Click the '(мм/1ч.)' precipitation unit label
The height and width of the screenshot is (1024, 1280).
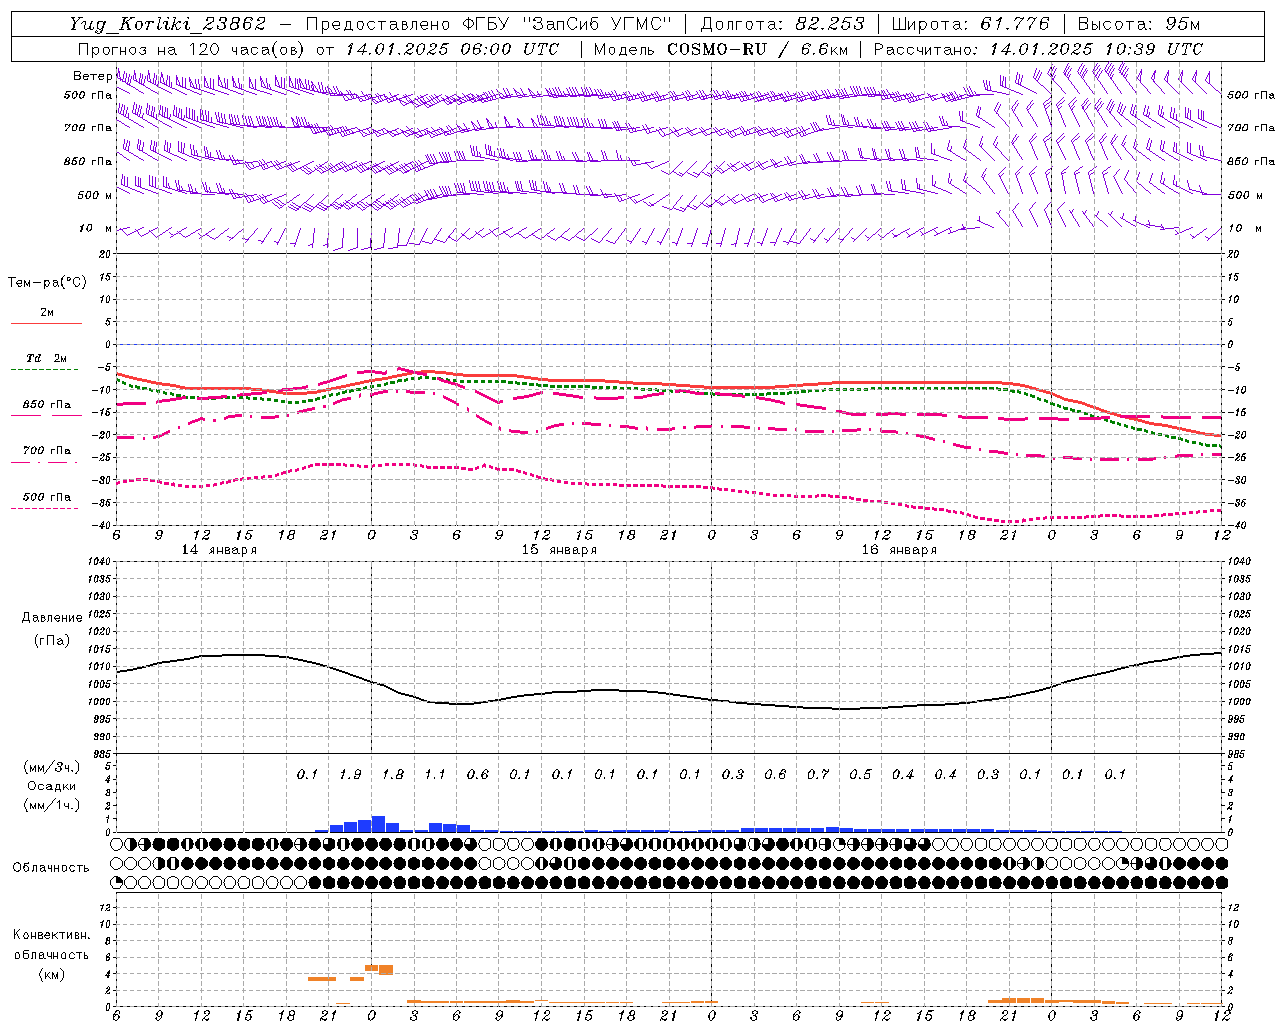51,805
